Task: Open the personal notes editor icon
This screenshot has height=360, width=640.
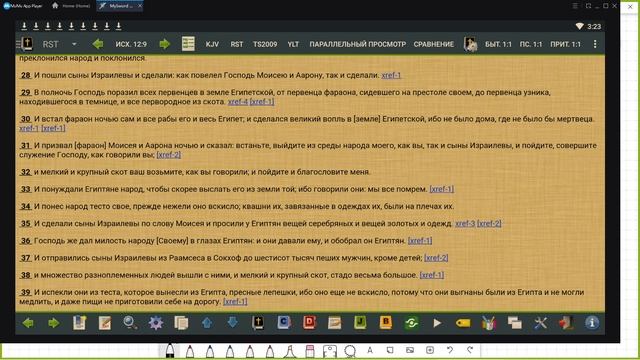Action: pyautogui.click(x=105, y=323)
